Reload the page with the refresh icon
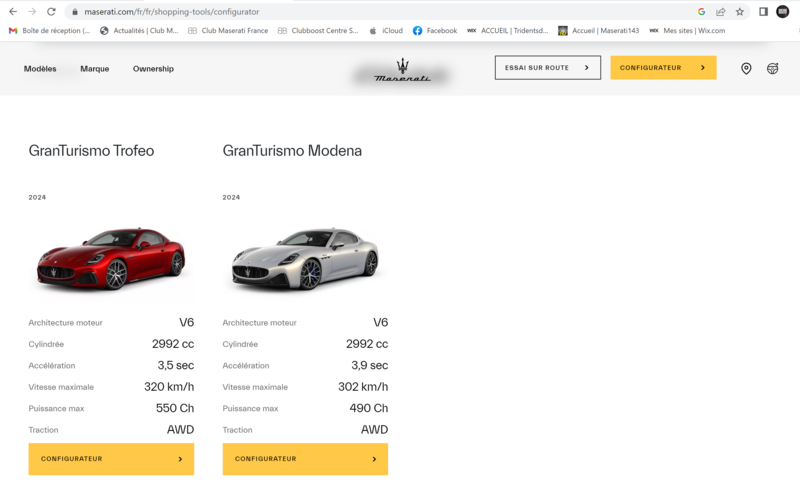The image size is (800, 483). (51, 11)
